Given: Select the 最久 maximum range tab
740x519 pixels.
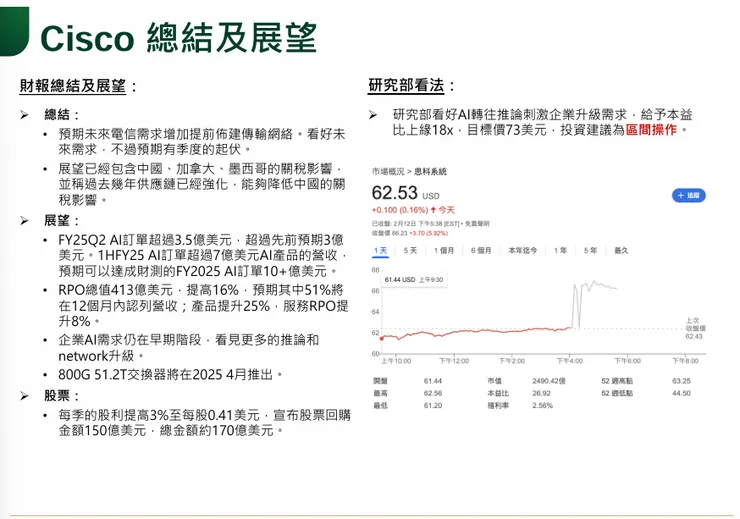Looking at the screenshot, I should 621,251.
